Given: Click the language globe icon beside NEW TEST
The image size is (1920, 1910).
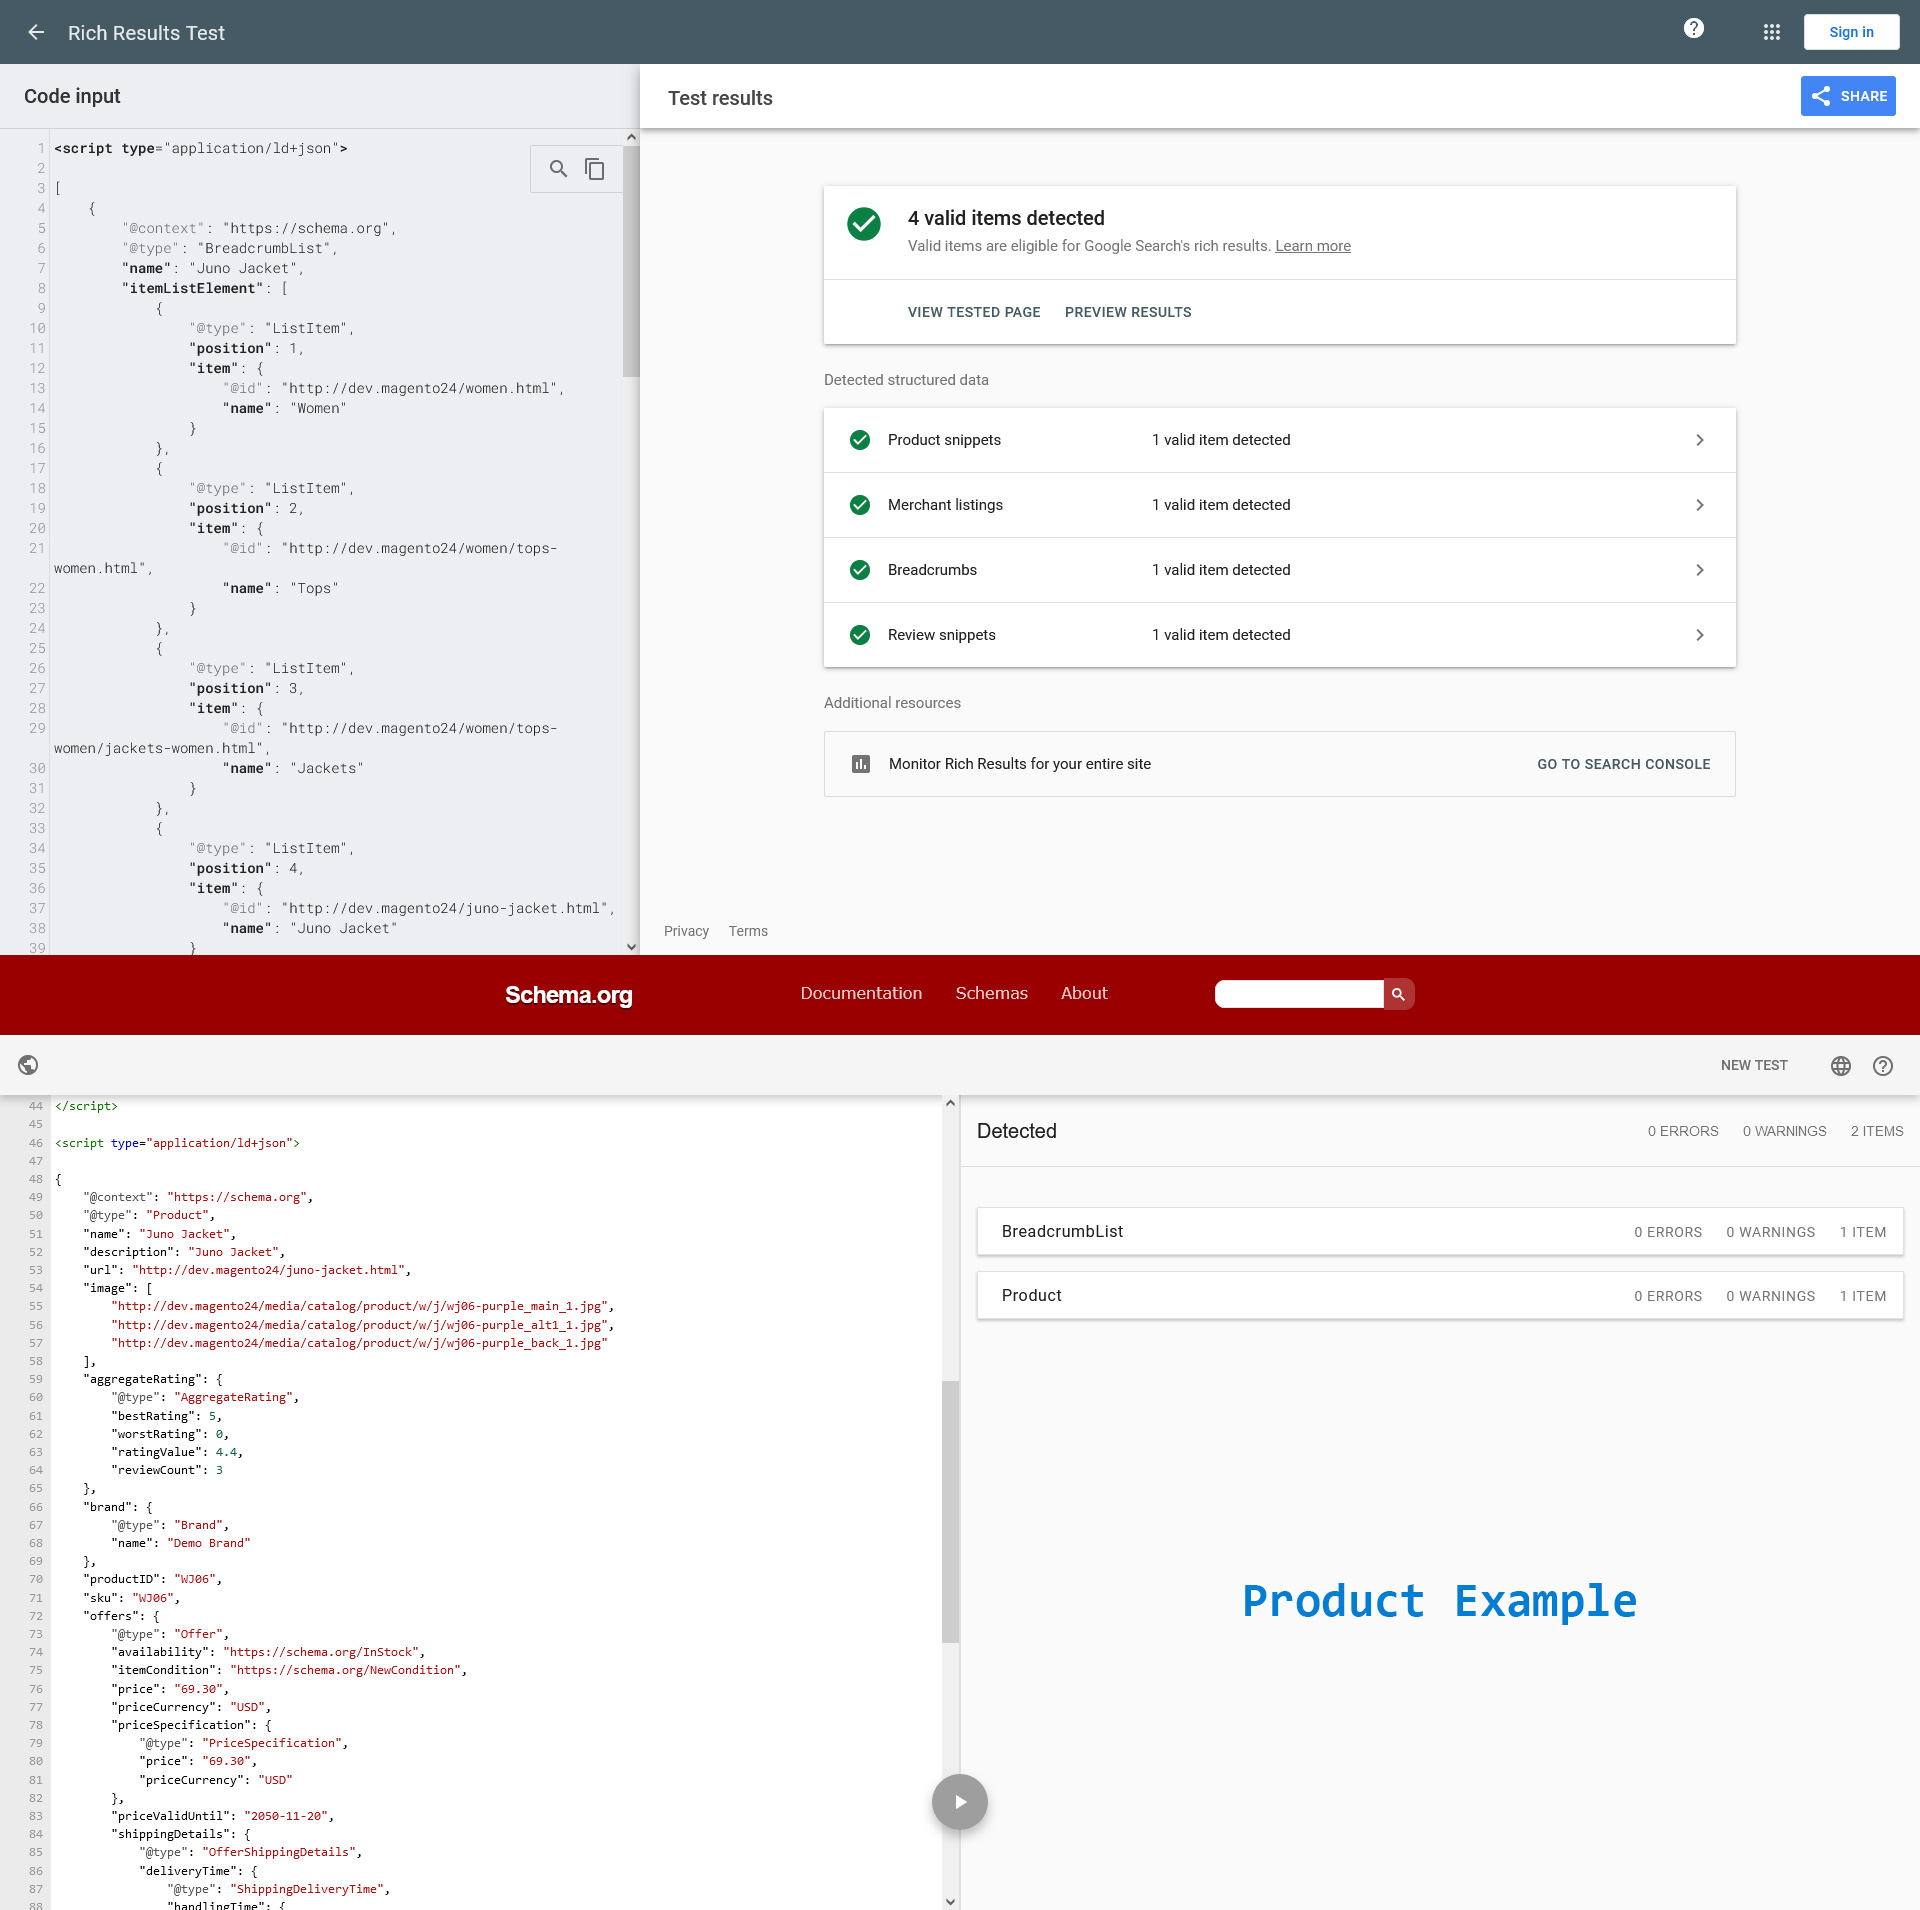Looking at the screenshot, I should (1840, 1066).
